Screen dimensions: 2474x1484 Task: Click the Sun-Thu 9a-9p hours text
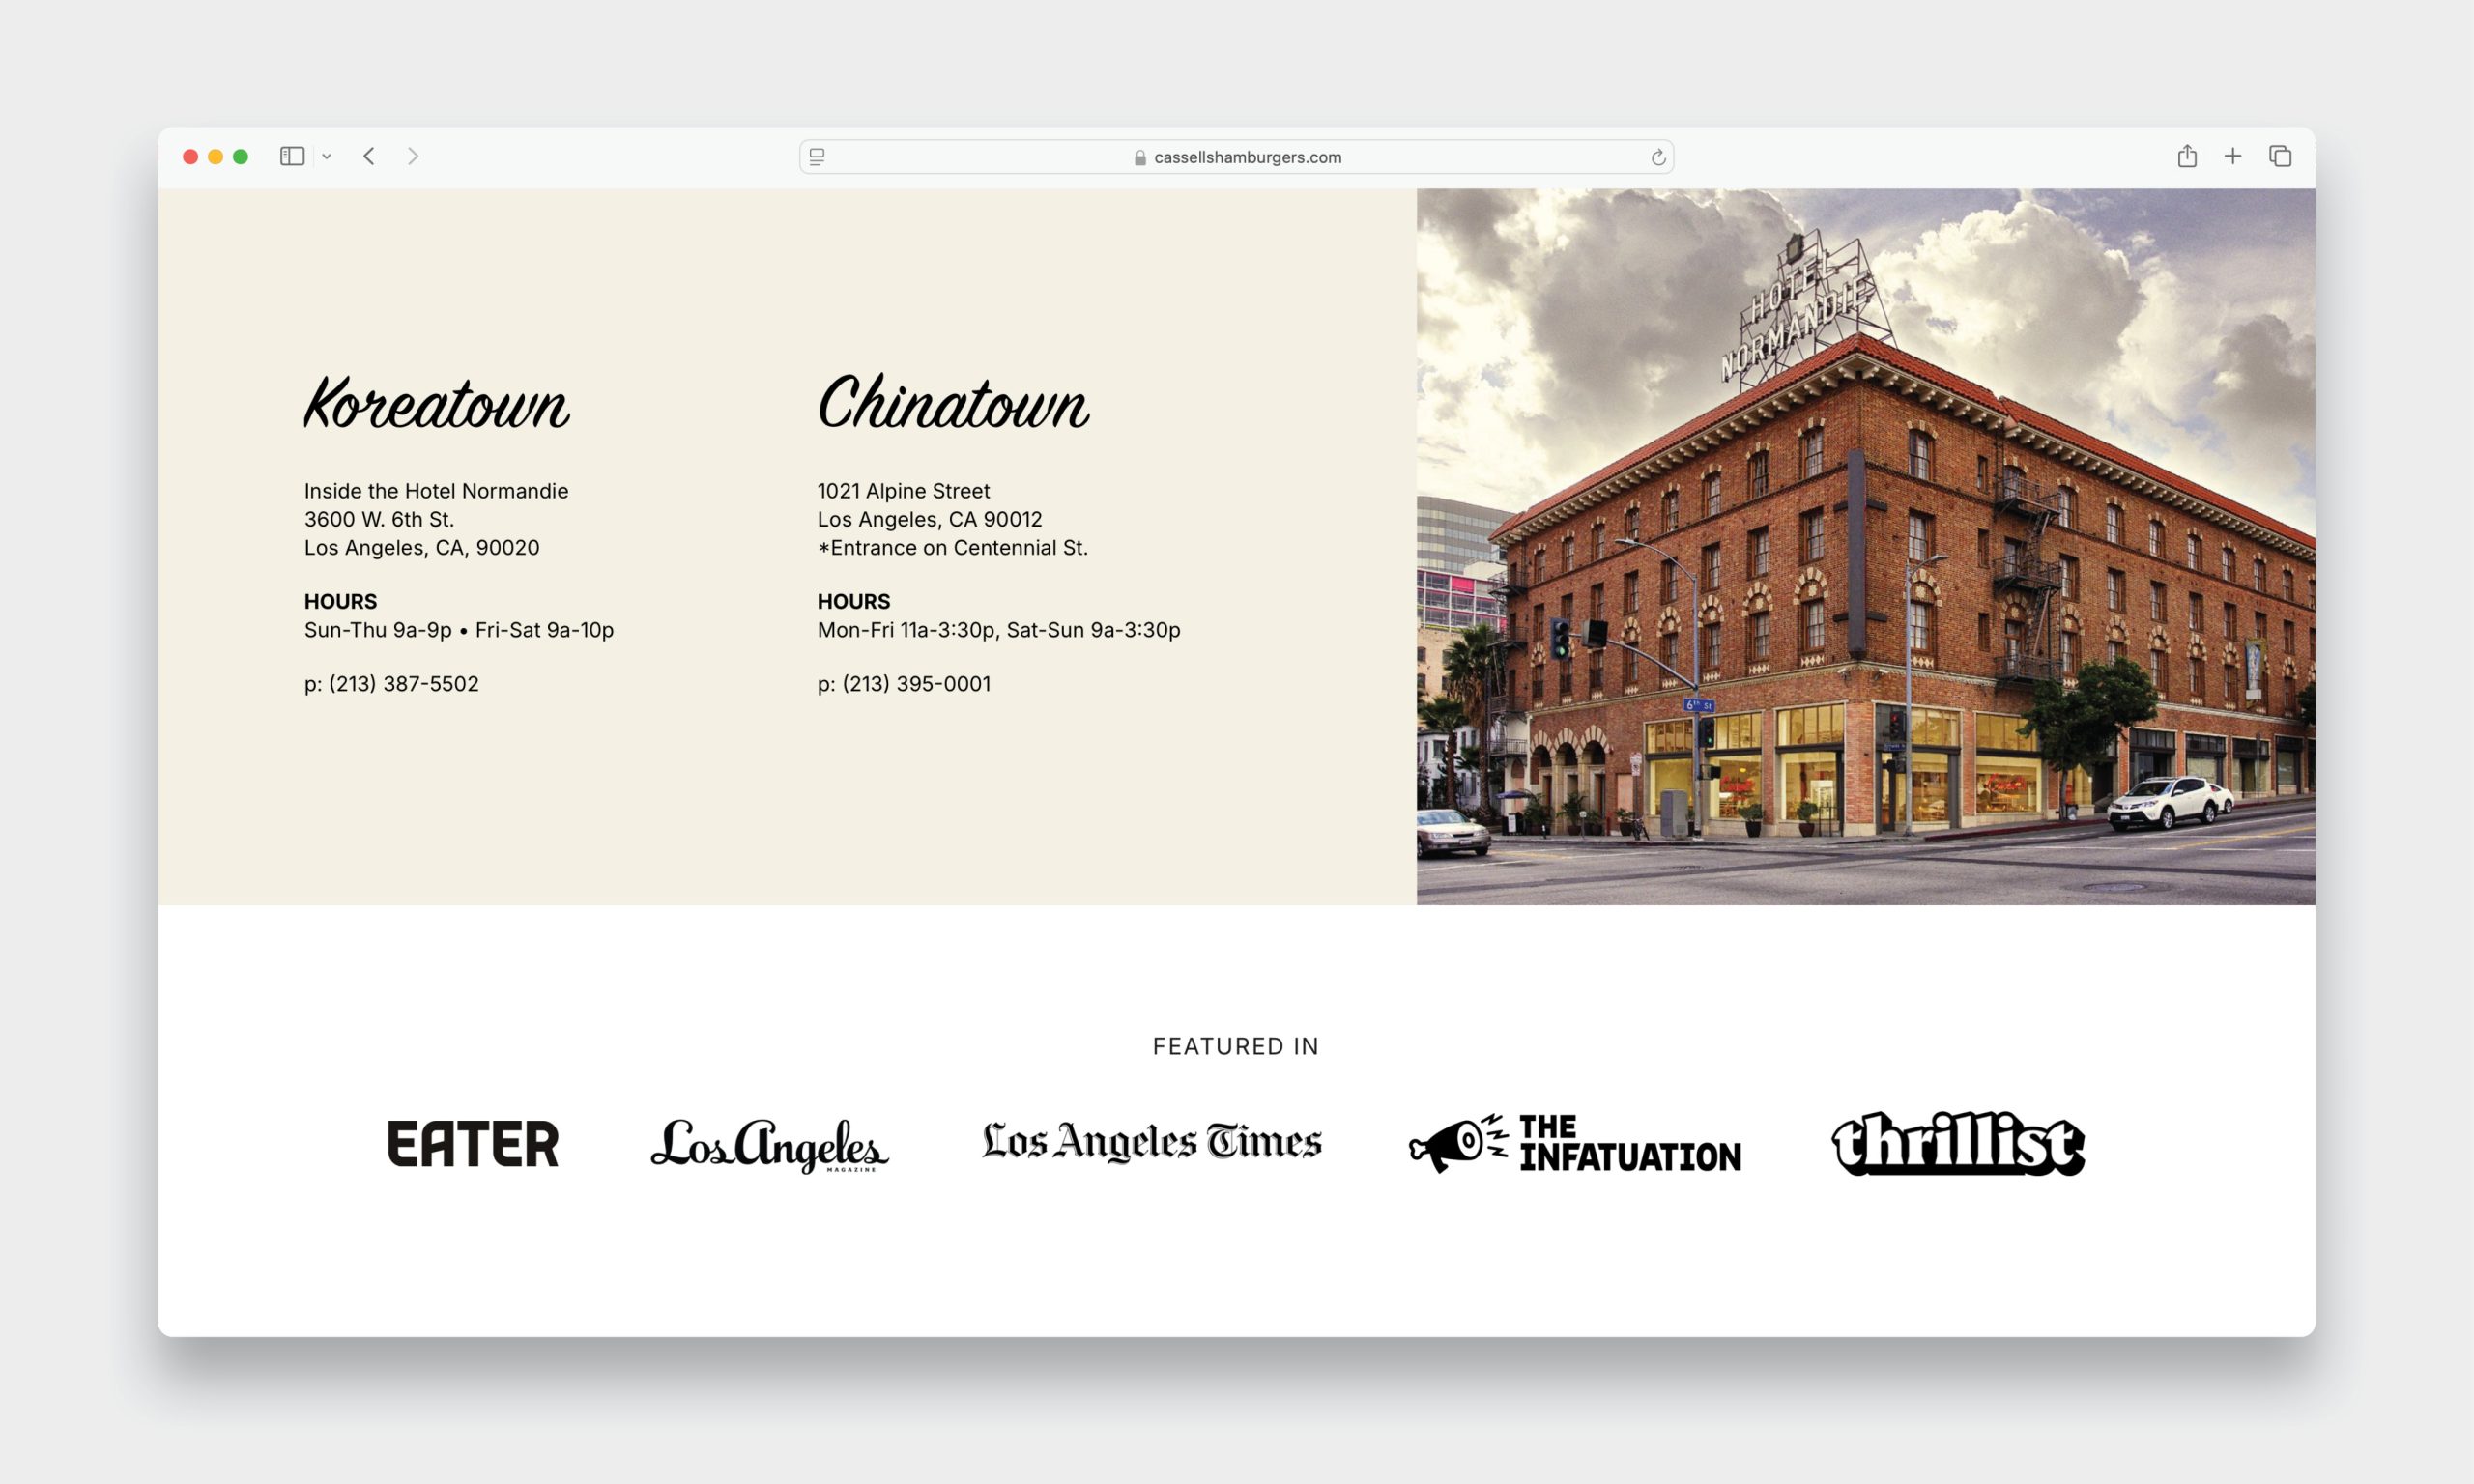click(x=378, y=630)
